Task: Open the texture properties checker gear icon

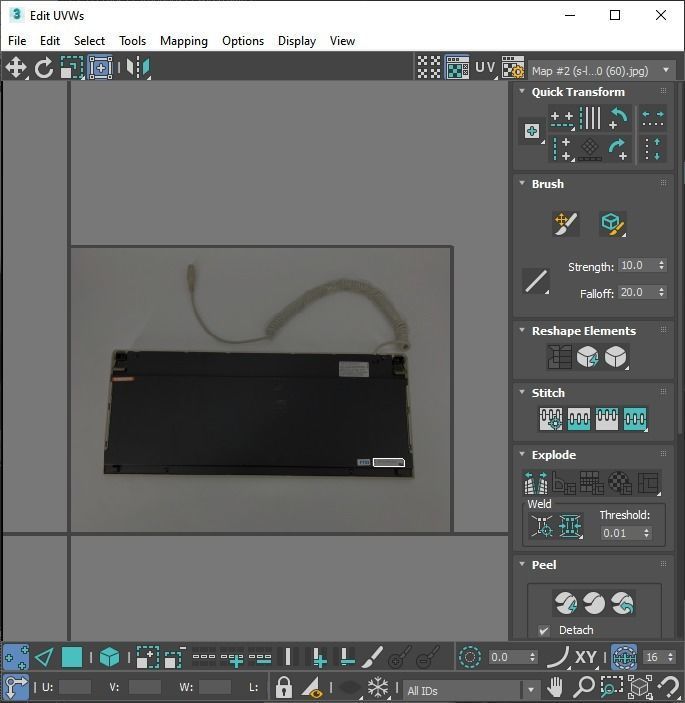Action: [512, 68]
